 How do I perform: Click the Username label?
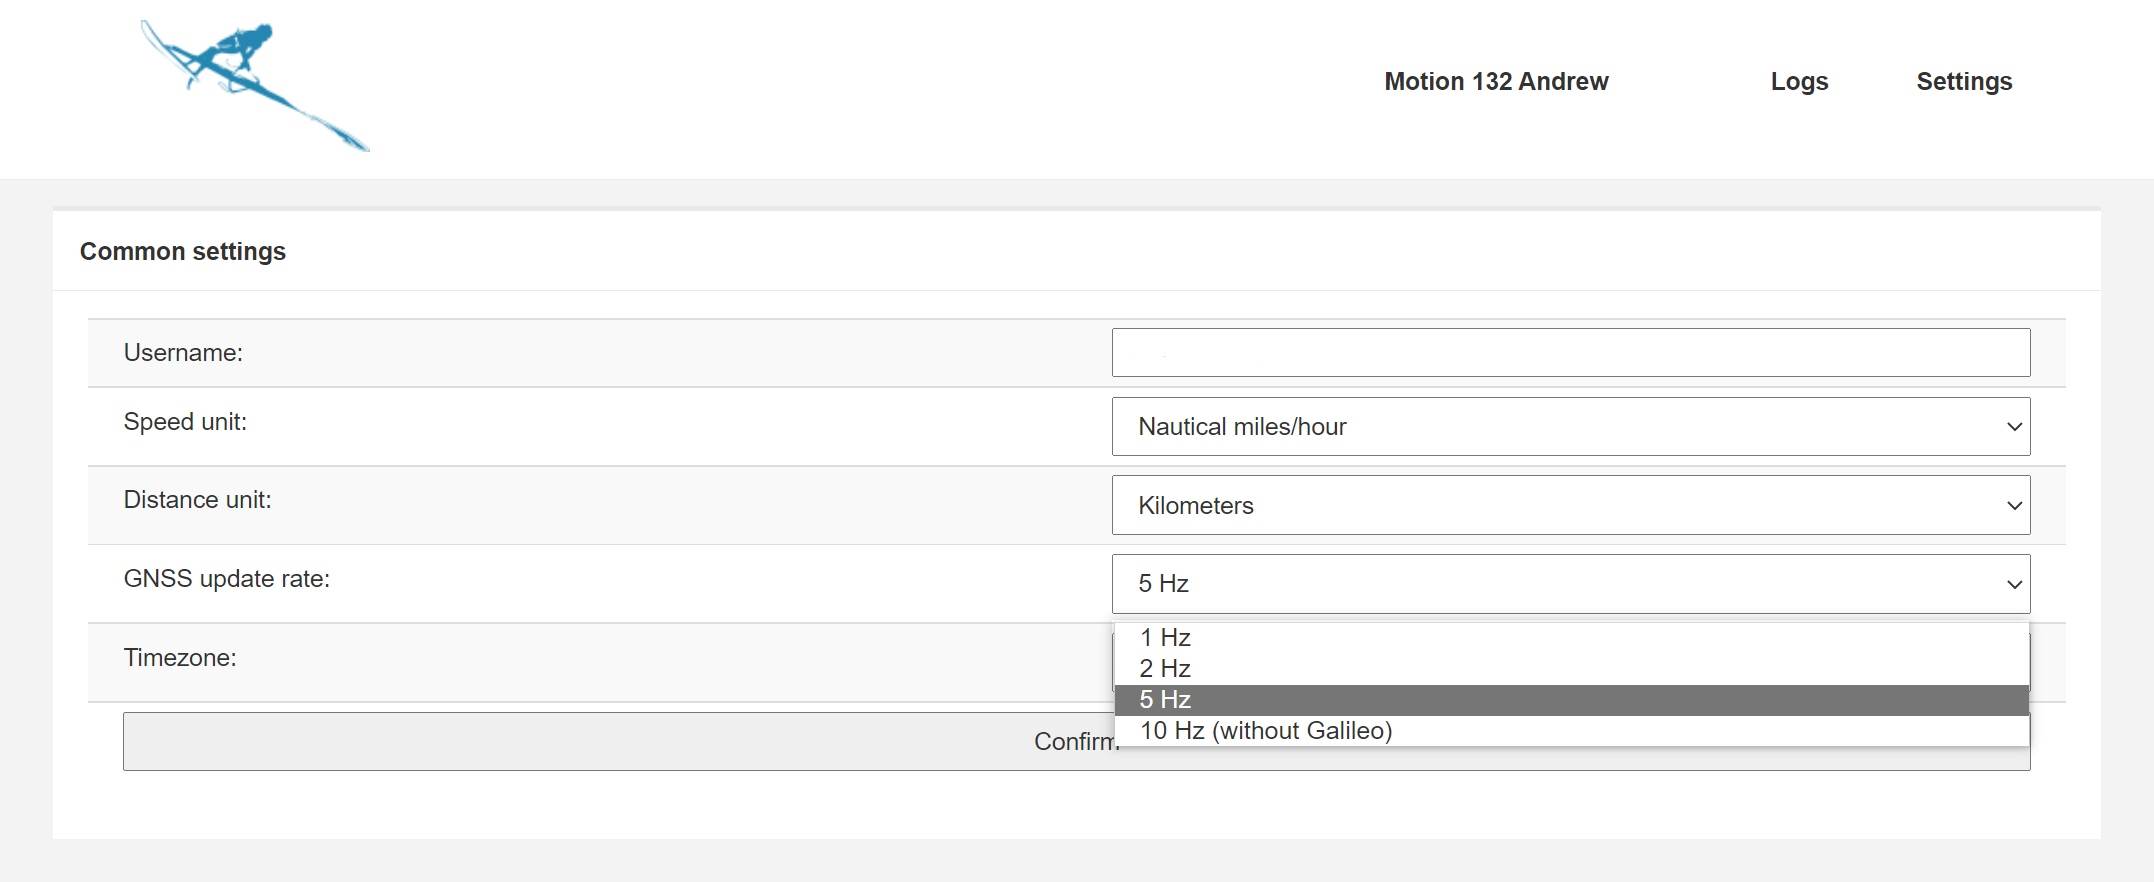[x=183, y=353]
